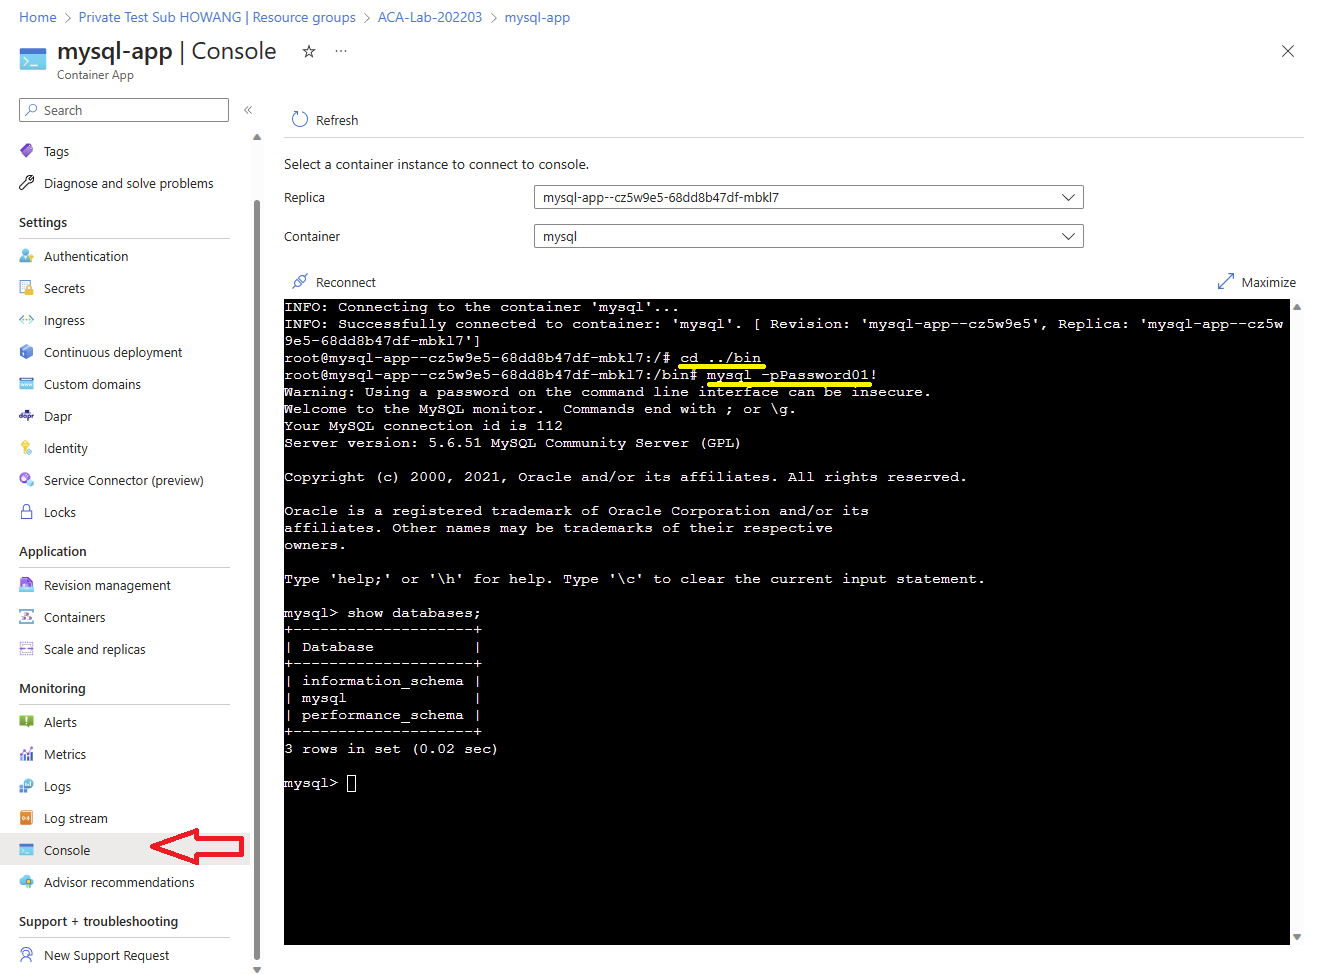
Task: Open the Metrics page
Action: point(65,755)
